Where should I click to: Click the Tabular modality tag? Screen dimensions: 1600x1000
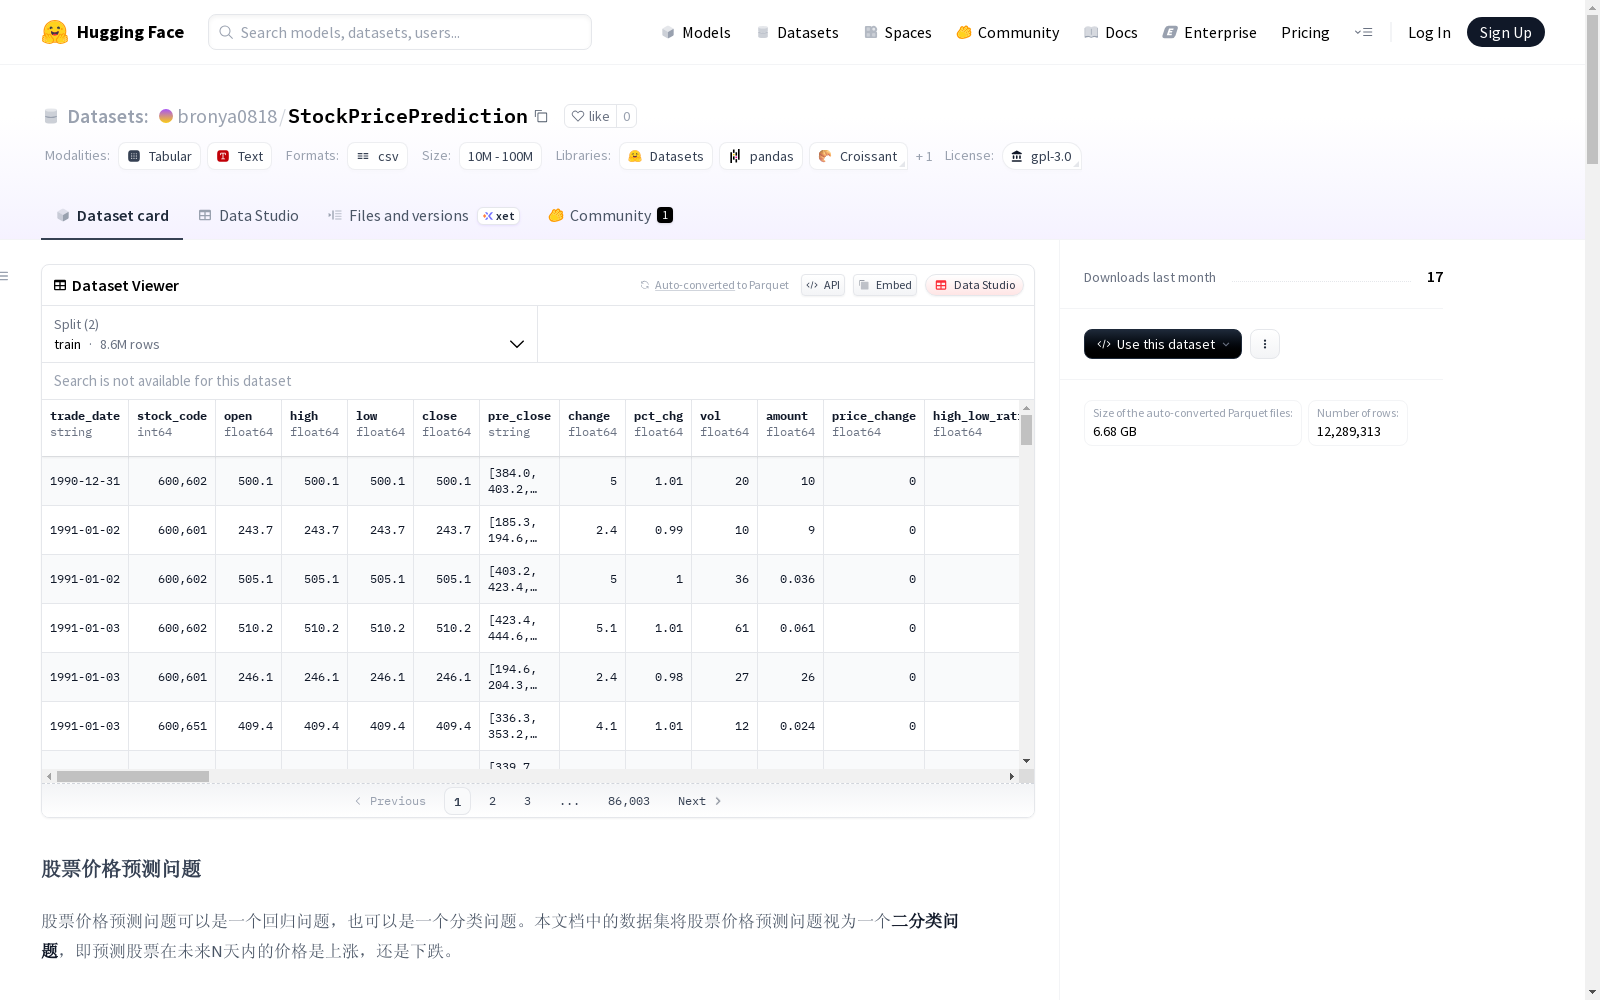(159, 156)
